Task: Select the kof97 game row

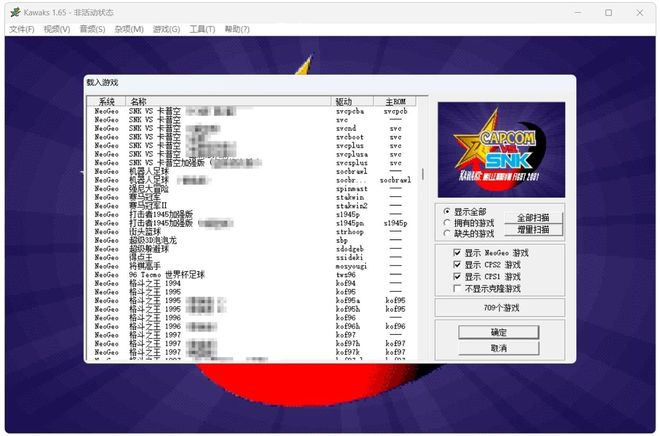Action: (251, 335)
